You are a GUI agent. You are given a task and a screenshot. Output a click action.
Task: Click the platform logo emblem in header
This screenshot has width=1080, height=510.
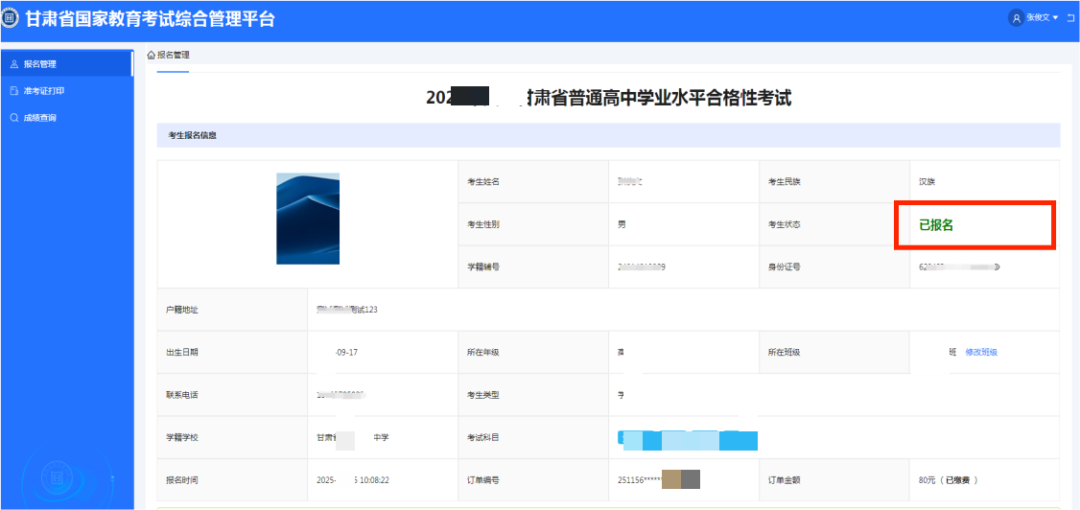[9, 19]
